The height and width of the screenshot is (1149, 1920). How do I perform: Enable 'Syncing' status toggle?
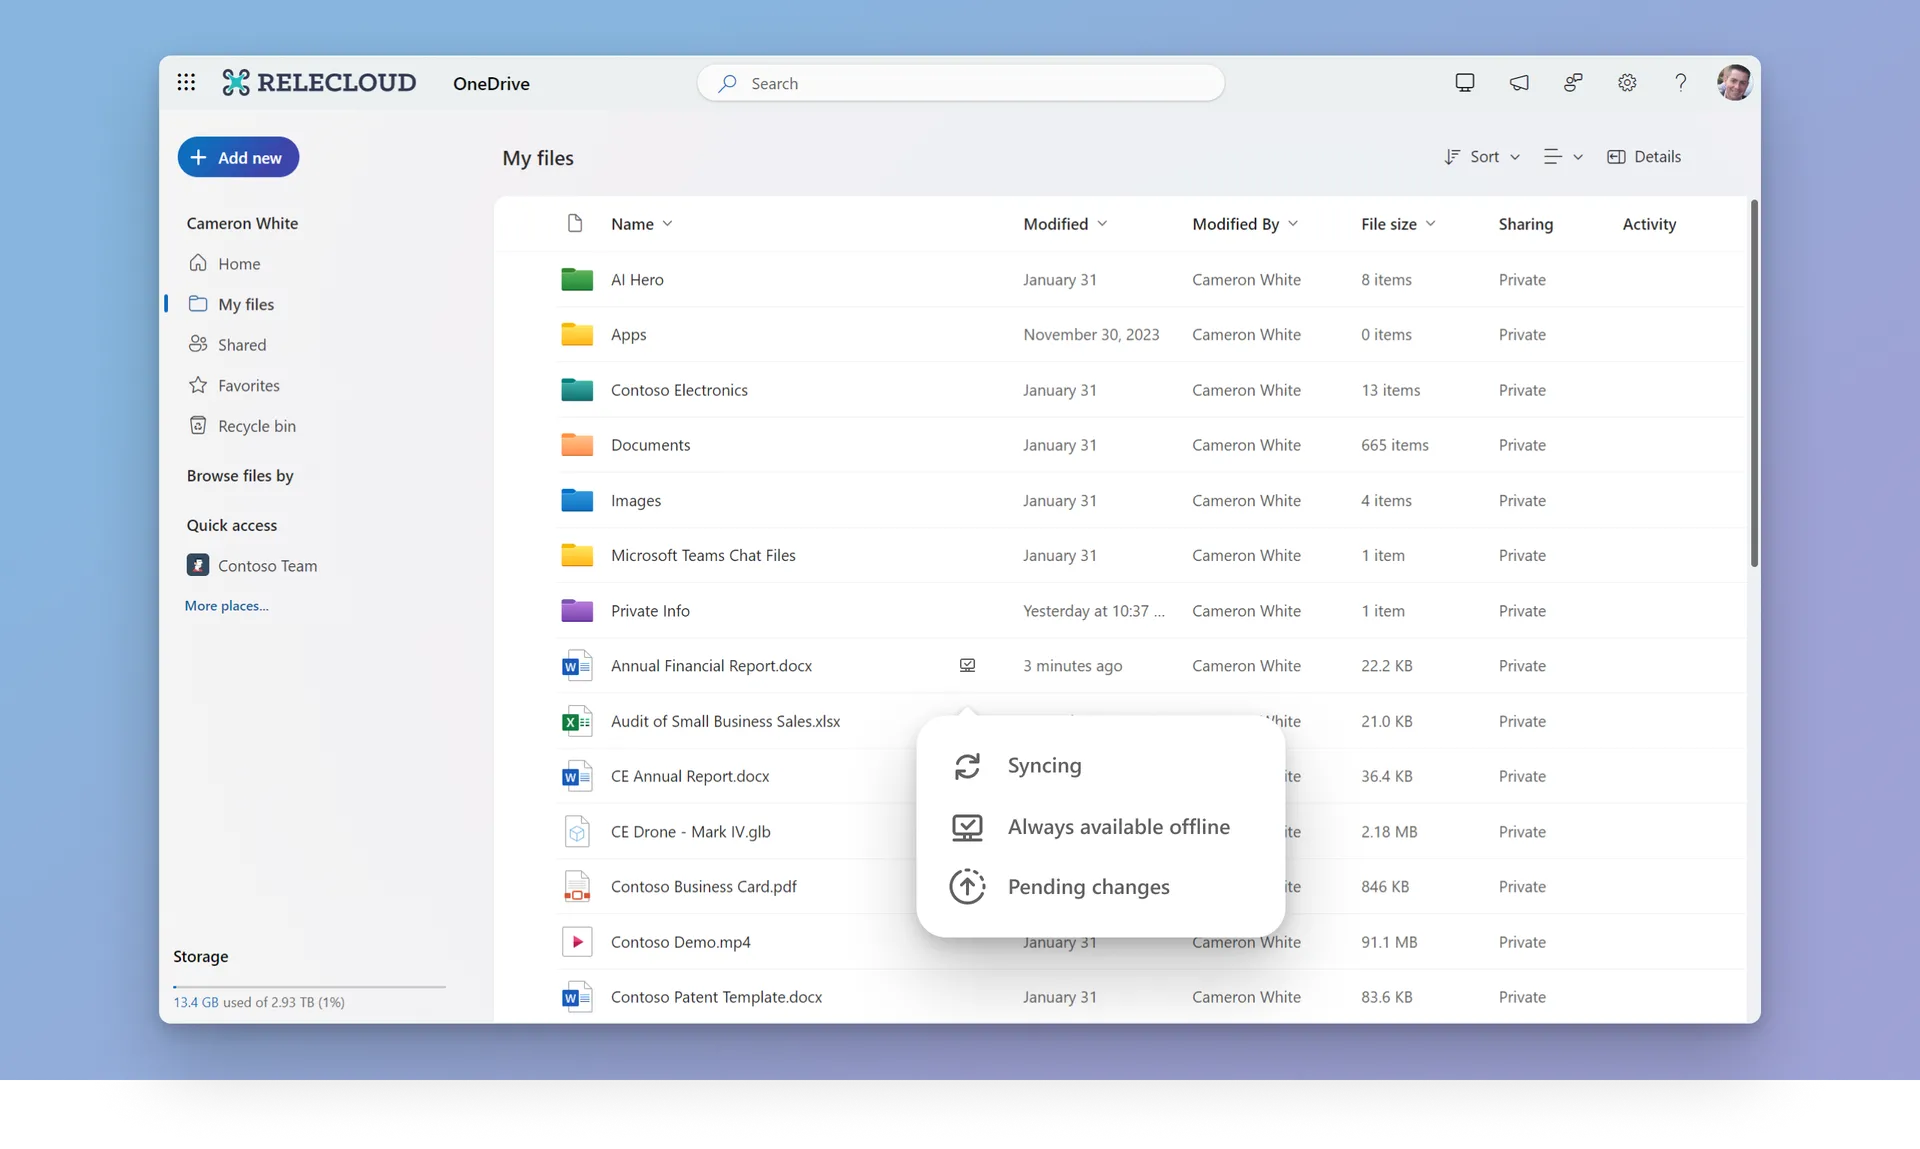click(1043, 765)
